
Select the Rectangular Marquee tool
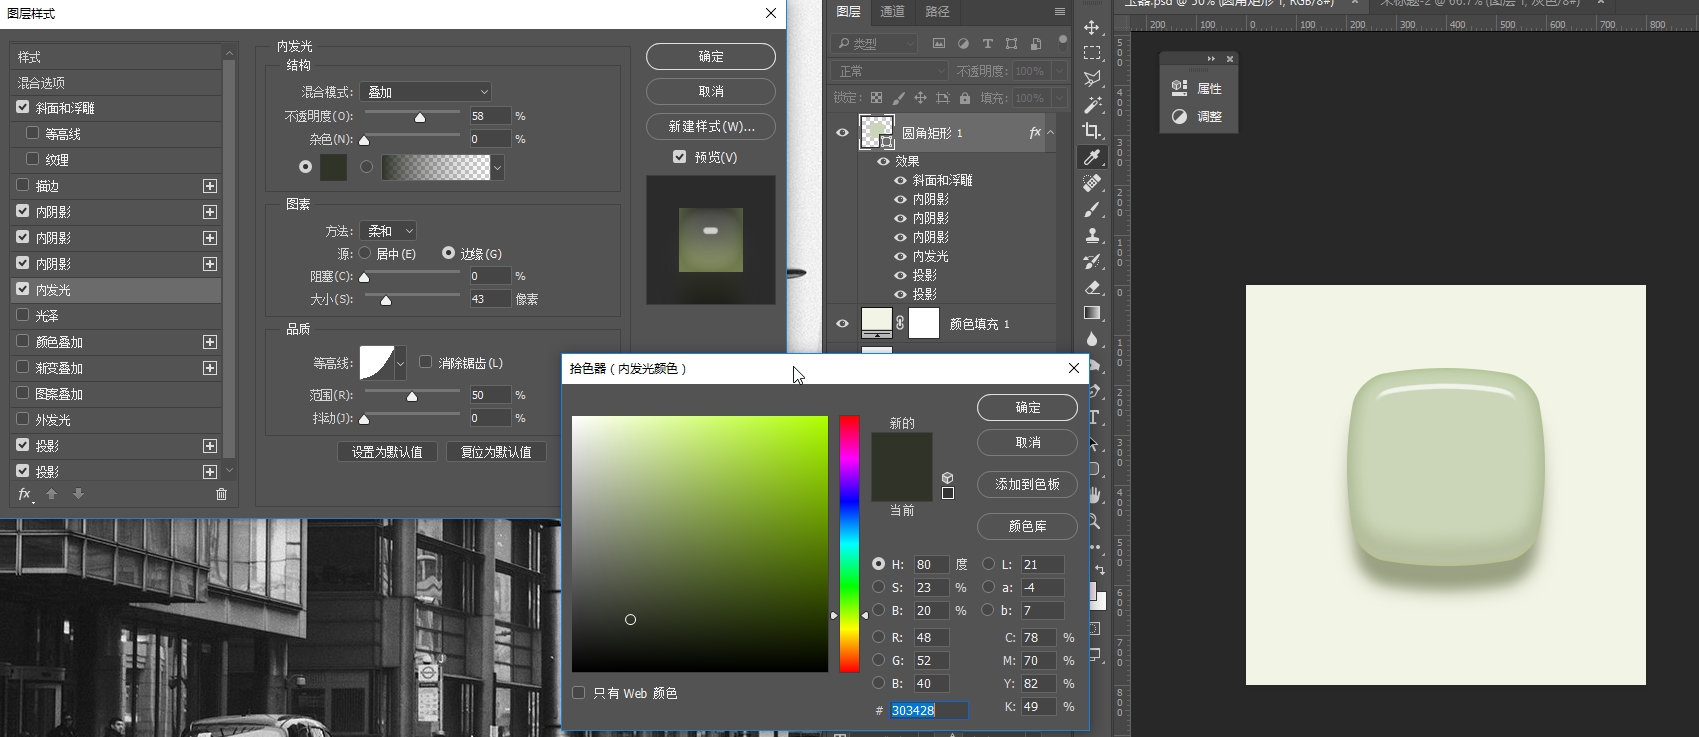click(x=1092, y=53)
